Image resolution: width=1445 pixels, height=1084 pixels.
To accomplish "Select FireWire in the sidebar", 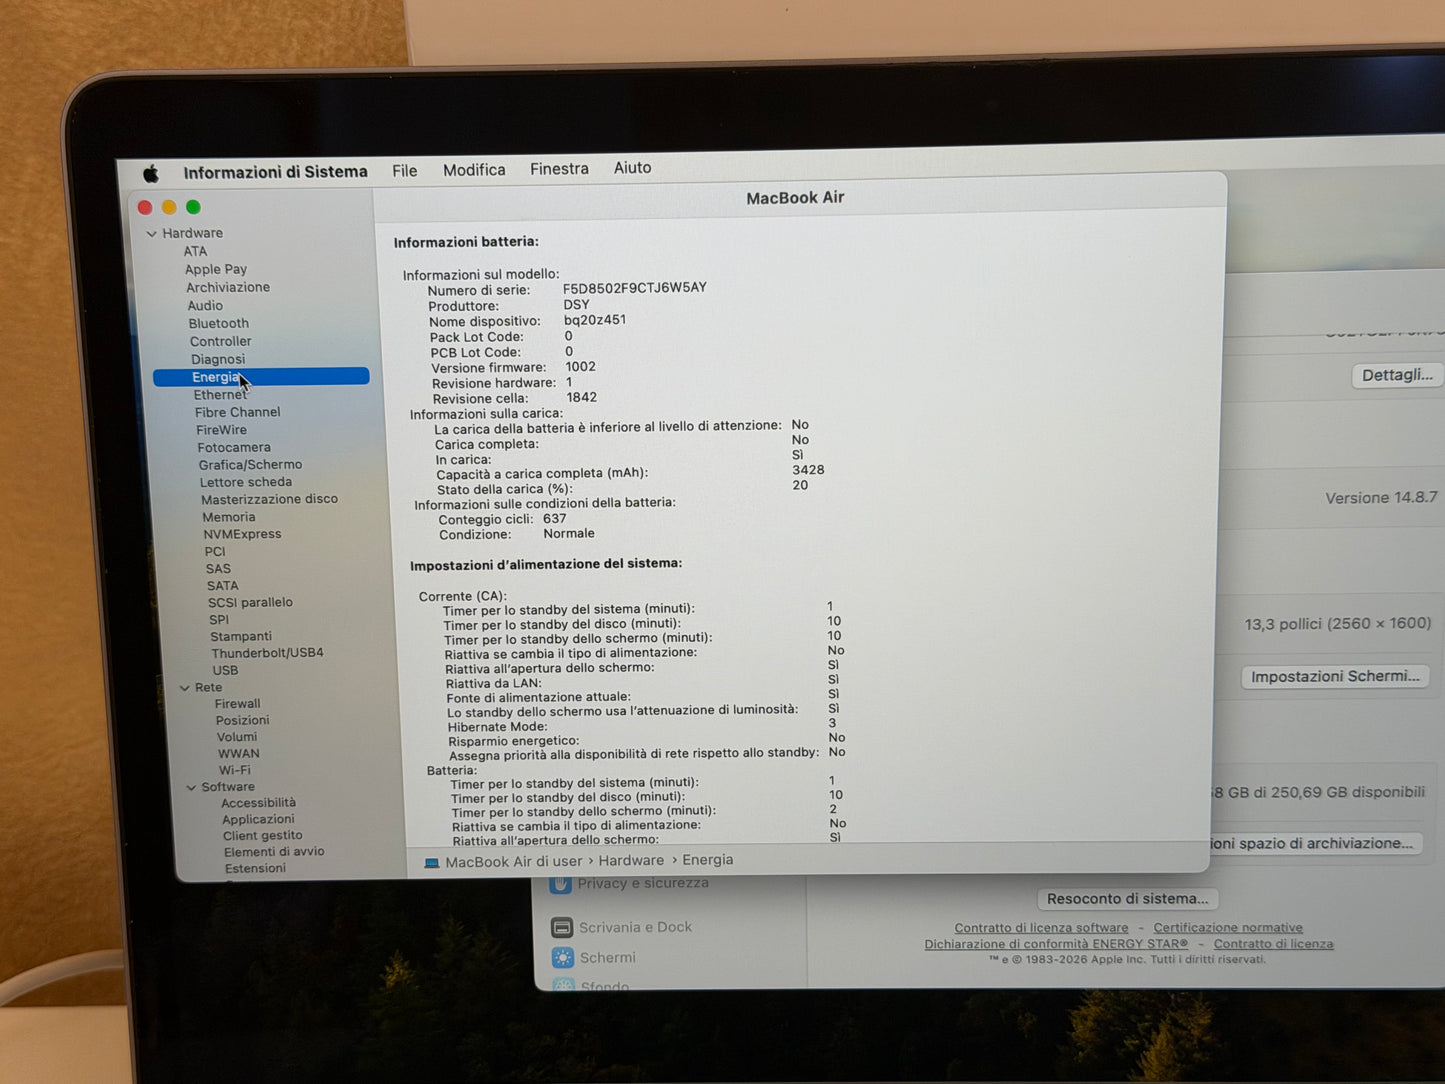I will pos(221,430).
